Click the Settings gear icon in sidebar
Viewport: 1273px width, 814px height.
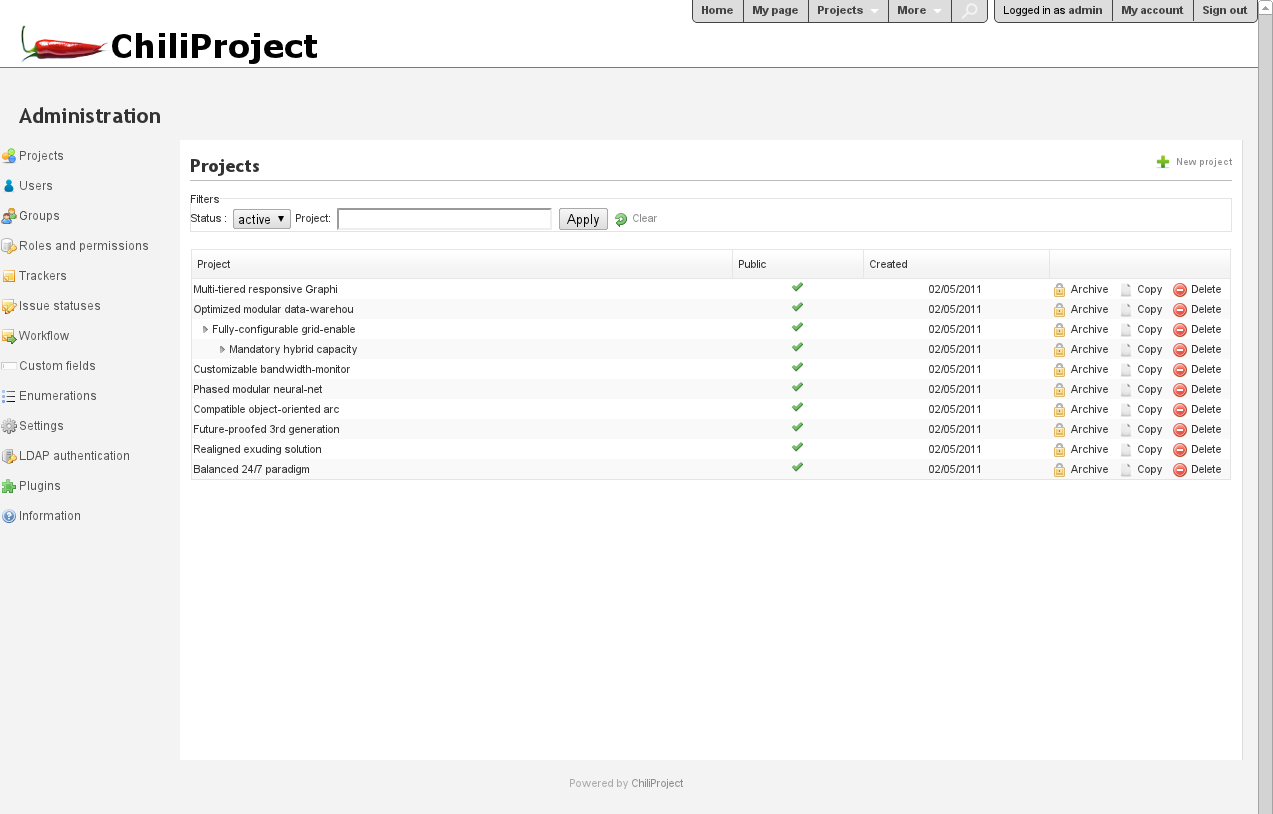(x=9, y=426)
